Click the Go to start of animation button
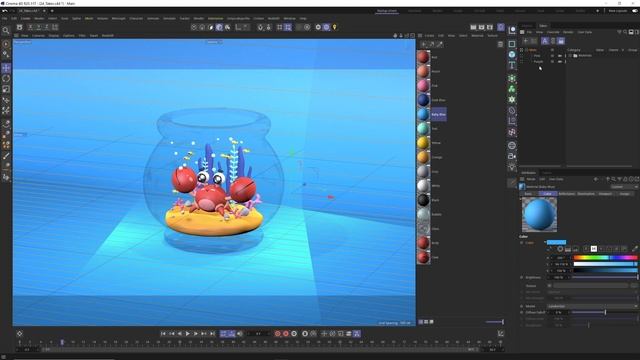This screenshot has width=640, height=360. click(x=163, y=333)
